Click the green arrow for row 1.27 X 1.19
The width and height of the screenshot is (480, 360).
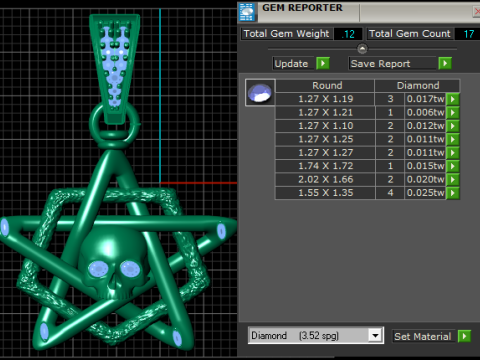453,99
